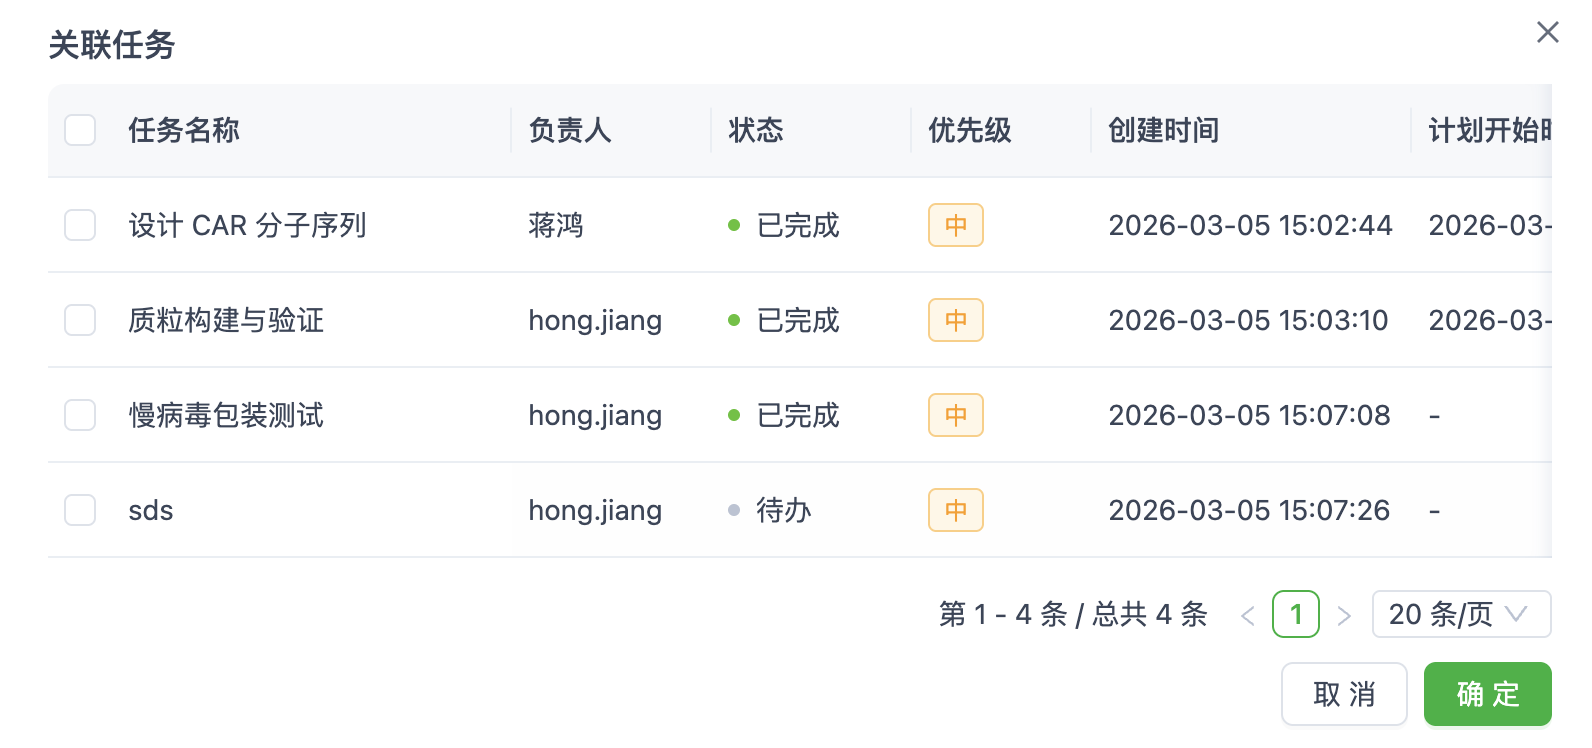The width and height of the screenshot is (1592, 748).
Task: Tick the 慢病毒包装测试 row checkbox
Action: (80, 415)
